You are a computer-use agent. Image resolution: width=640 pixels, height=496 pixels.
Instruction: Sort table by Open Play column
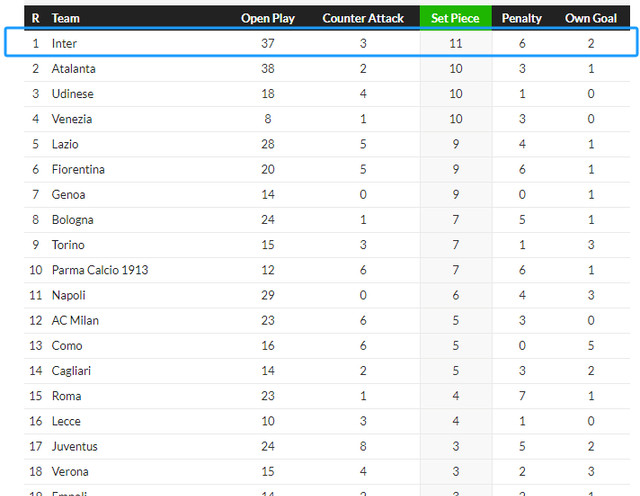coord(267,18)
